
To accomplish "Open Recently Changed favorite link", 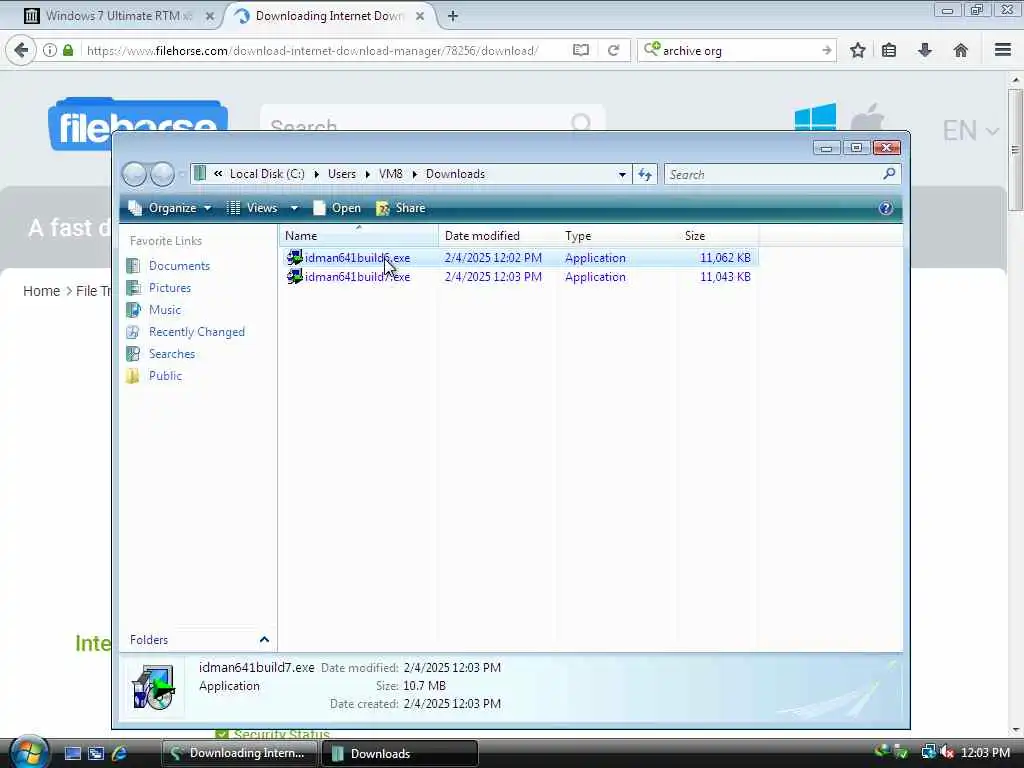I will [186, 332].
